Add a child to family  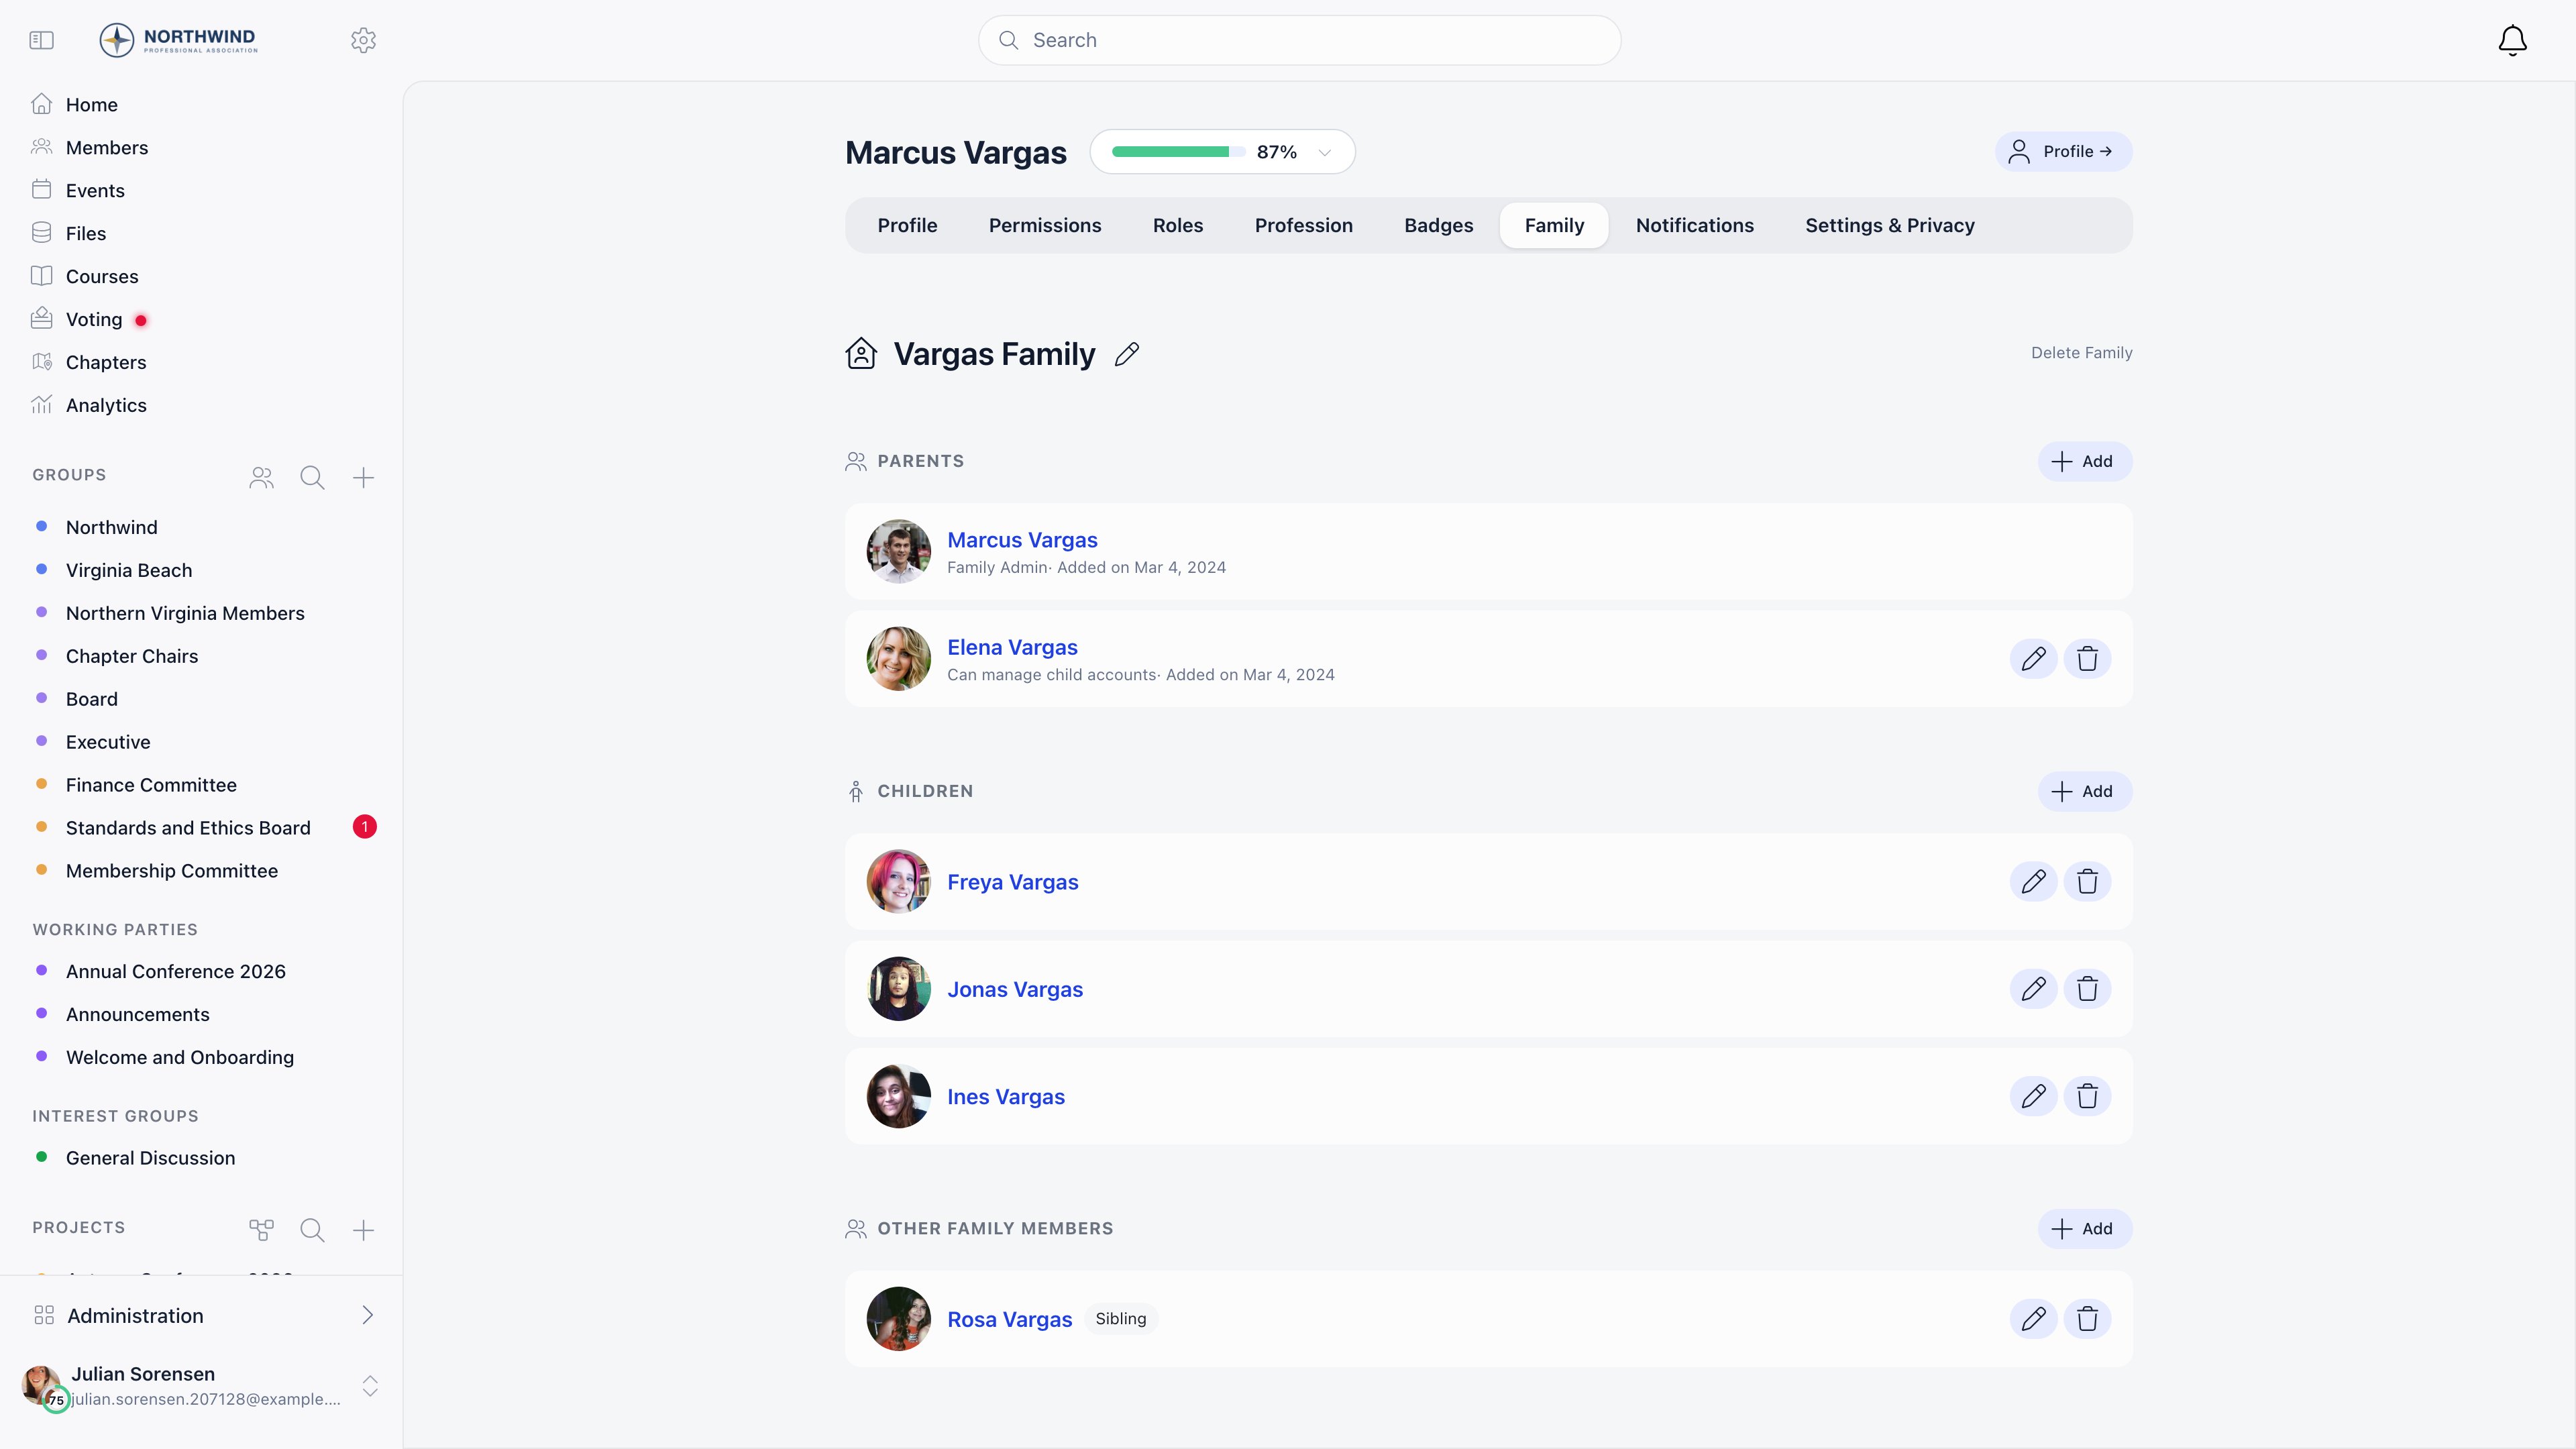tap(2084, 792)
